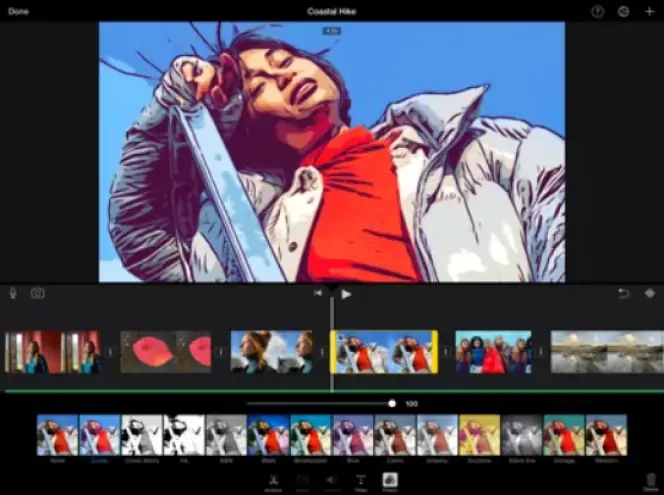
Task: Apply the Vintage filter
Action: click(x=564, y=435)
